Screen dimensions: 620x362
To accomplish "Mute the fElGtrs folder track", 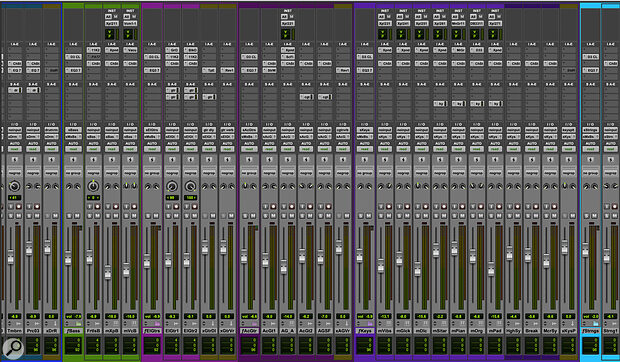I will click(156, 216).
